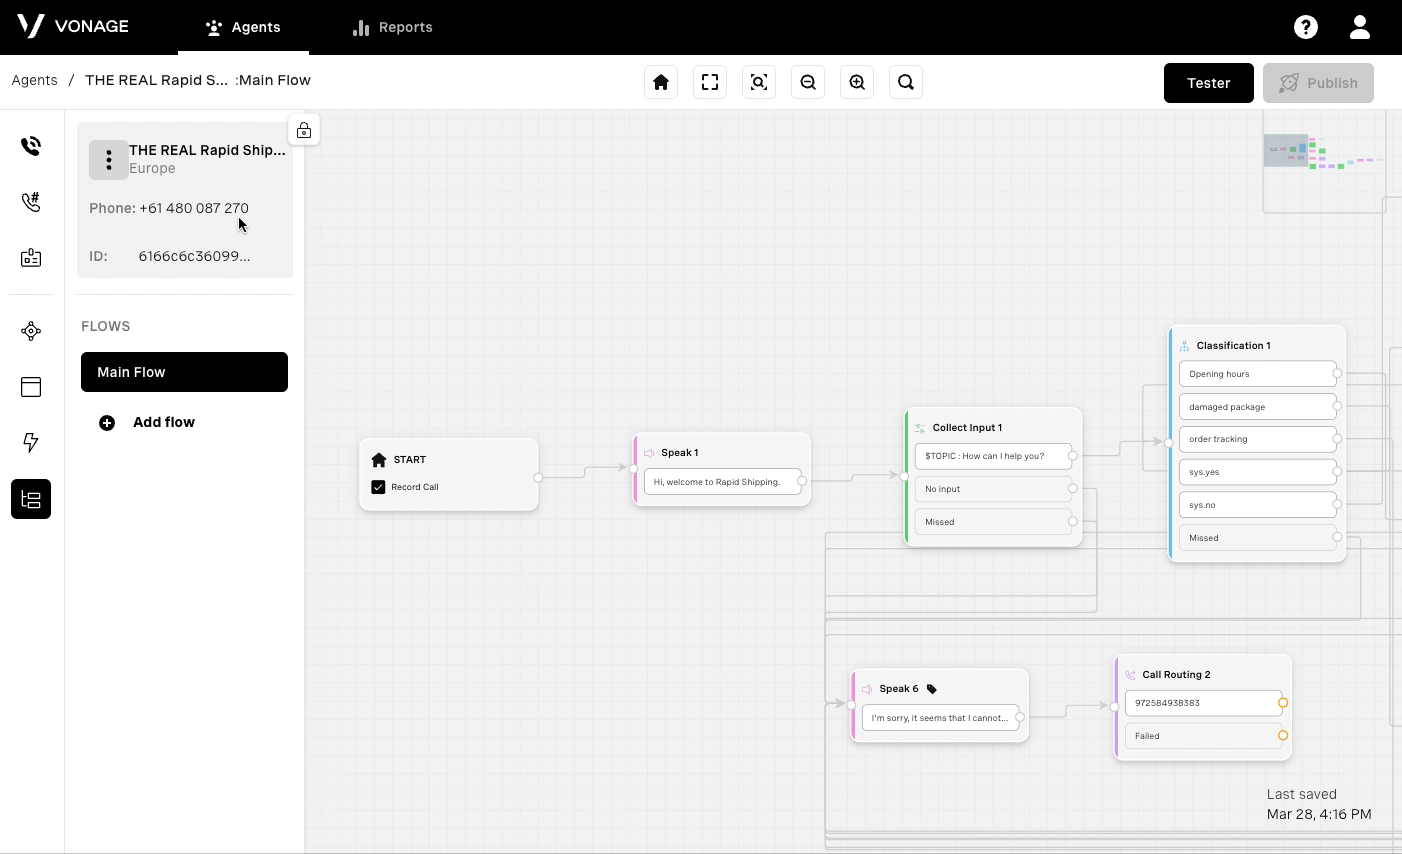This screenshot has height=854, width=1402.
Task: Go to Agents breadcrumb link
Action: [35, 80]
